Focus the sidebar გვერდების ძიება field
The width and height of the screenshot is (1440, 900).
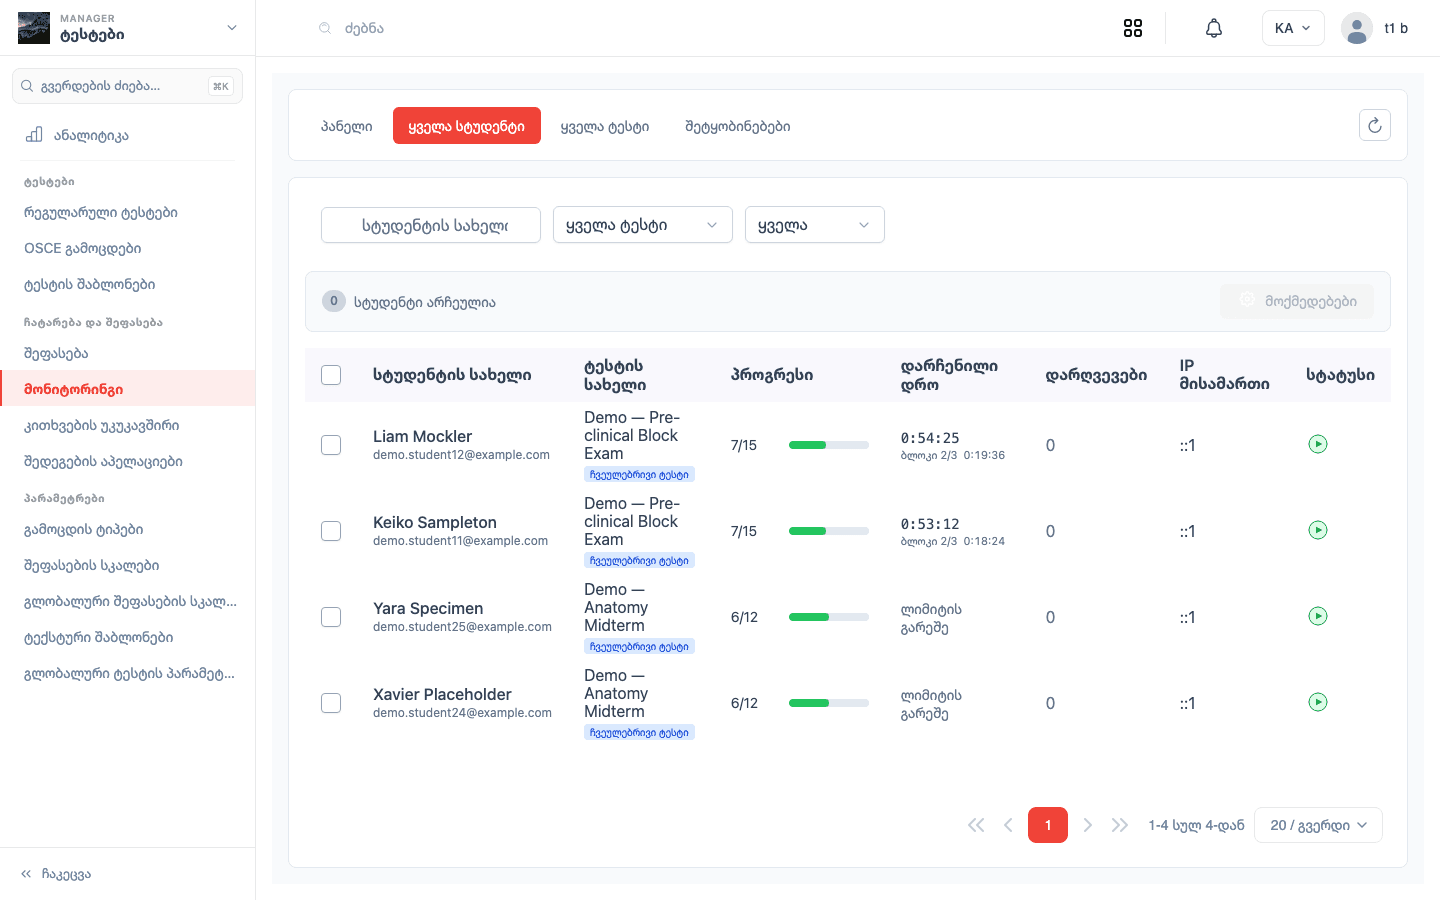[127, 86]
